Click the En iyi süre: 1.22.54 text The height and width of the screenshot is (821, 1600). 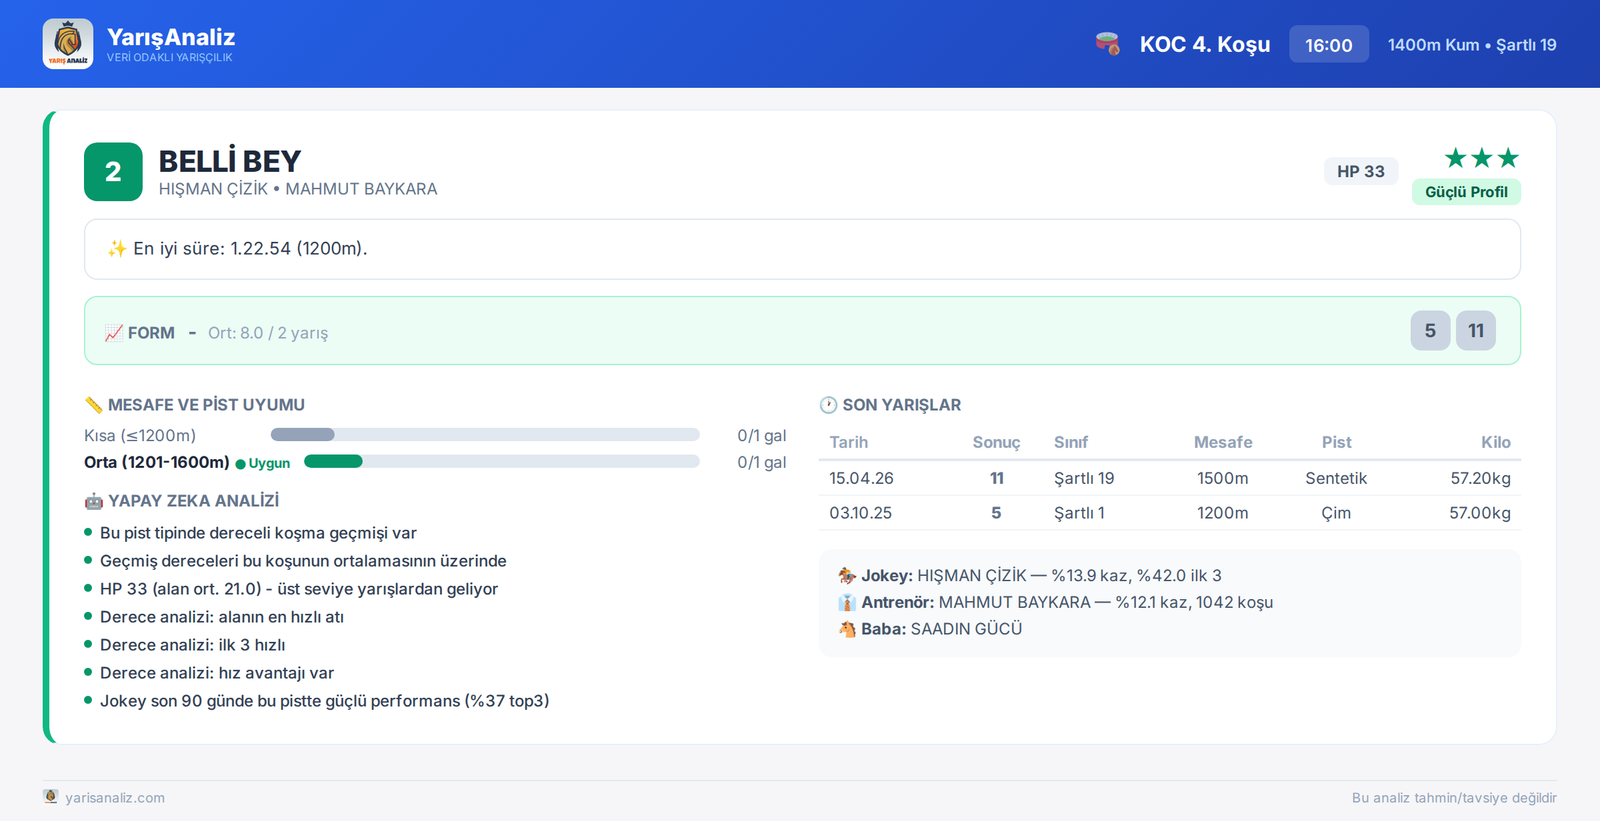(x=250, y=249)
